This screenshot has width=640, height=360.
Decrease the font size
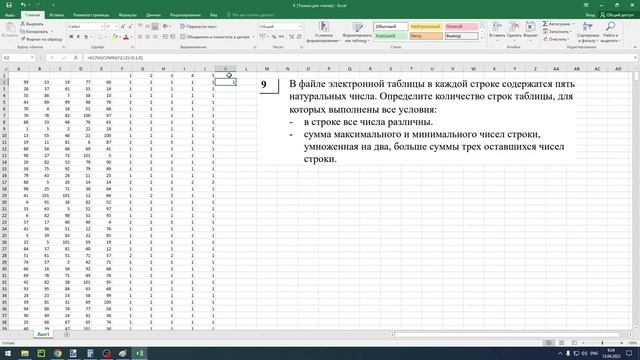click(x=130, y=27)
